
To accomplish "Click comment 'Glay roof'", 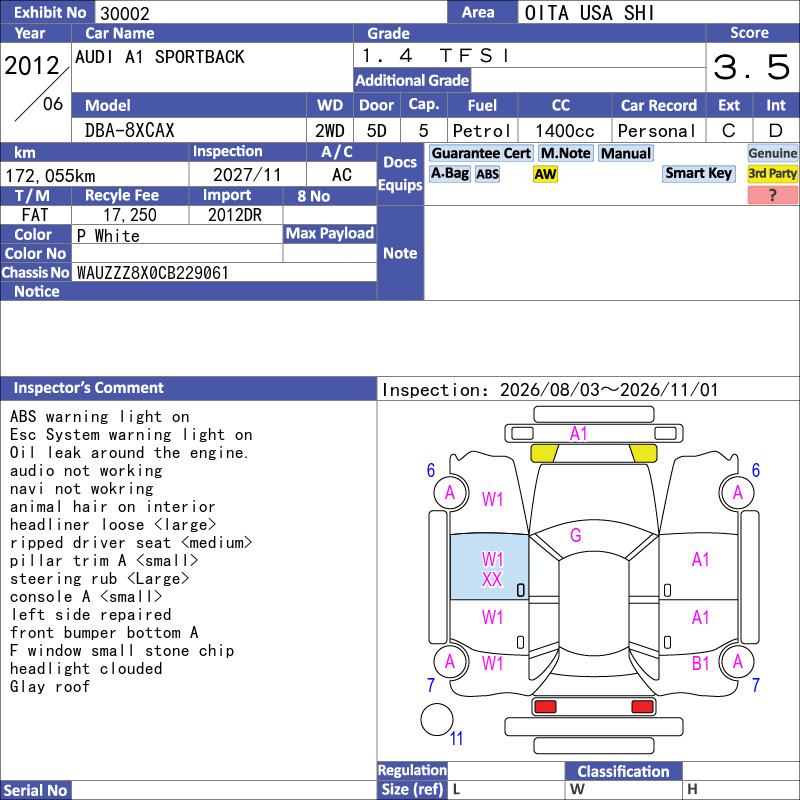I will click(50, 687).
